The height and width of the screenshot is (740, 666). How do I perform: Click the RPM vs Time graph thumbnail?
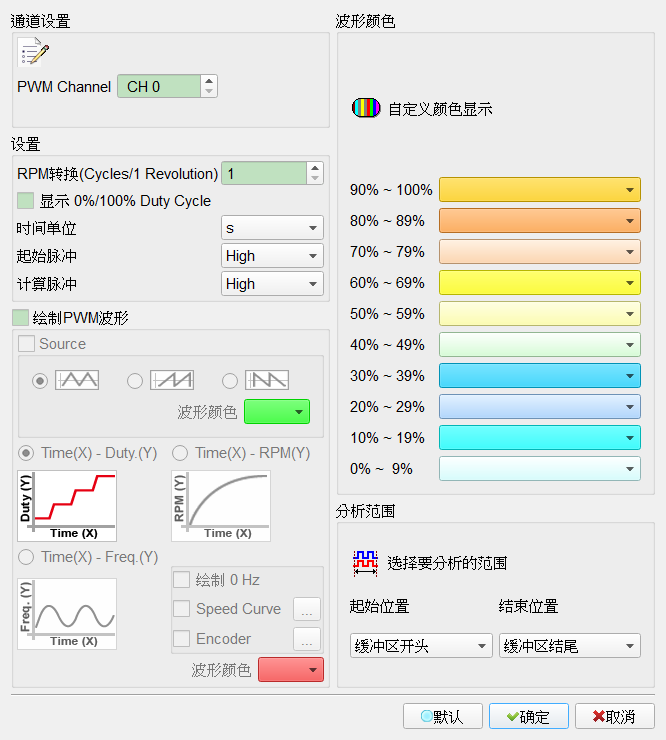click(221, 506)
